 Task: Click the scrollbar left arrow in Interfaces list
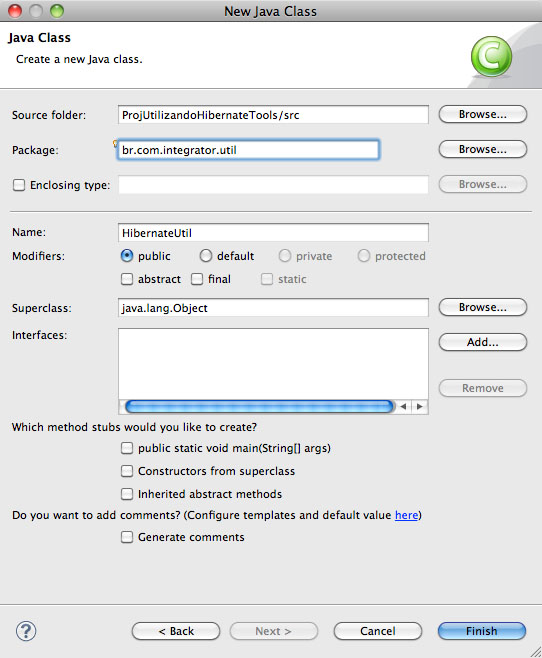pyautogui.click(x=403, y=406)
